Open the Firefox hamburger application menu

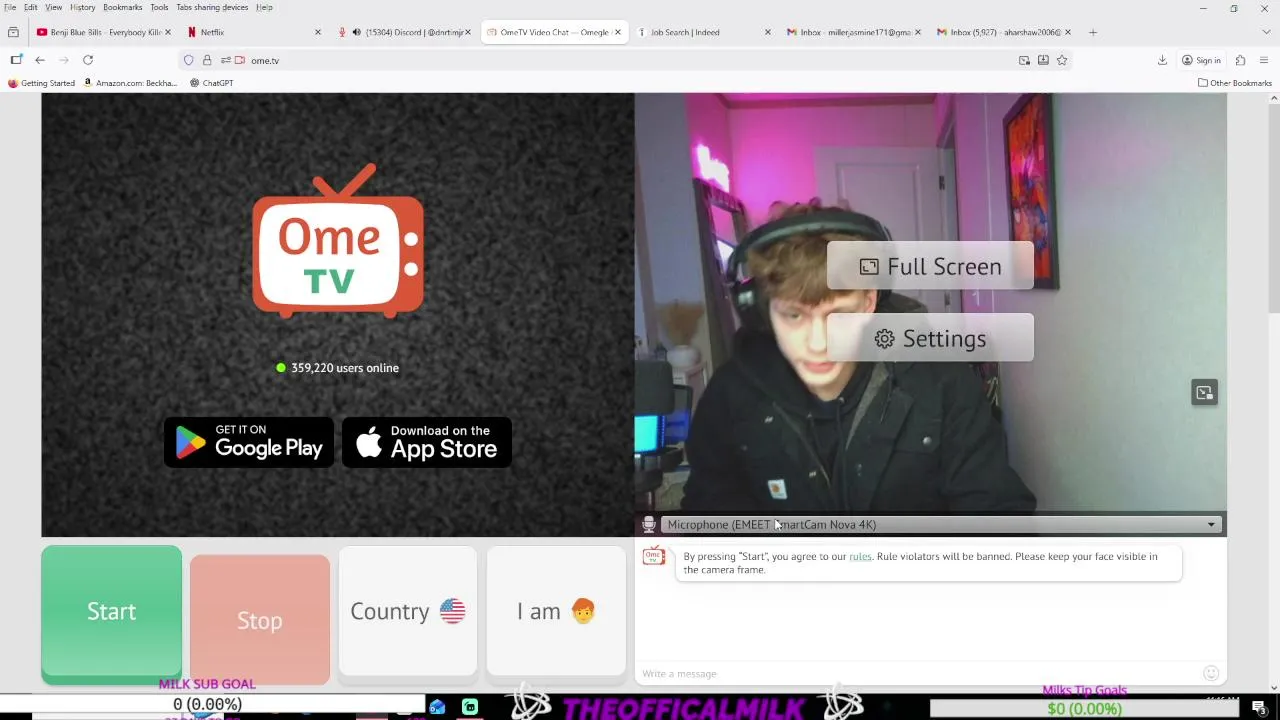[1264, 60]
